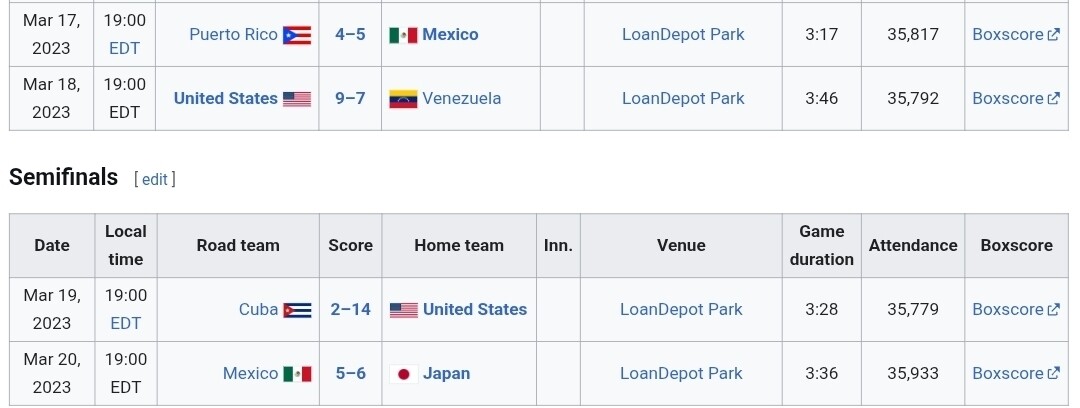
Task: Open Boxscore for the Cuba–United States game
Action: (1008, 309)
